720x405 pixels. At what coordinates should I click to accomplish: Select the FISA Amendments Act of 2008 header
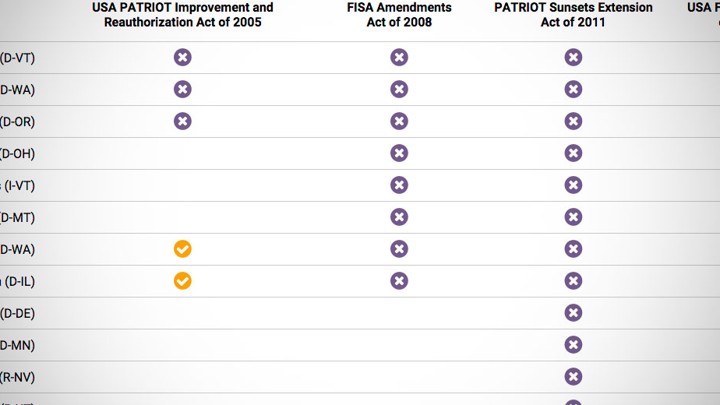(399, 15)
